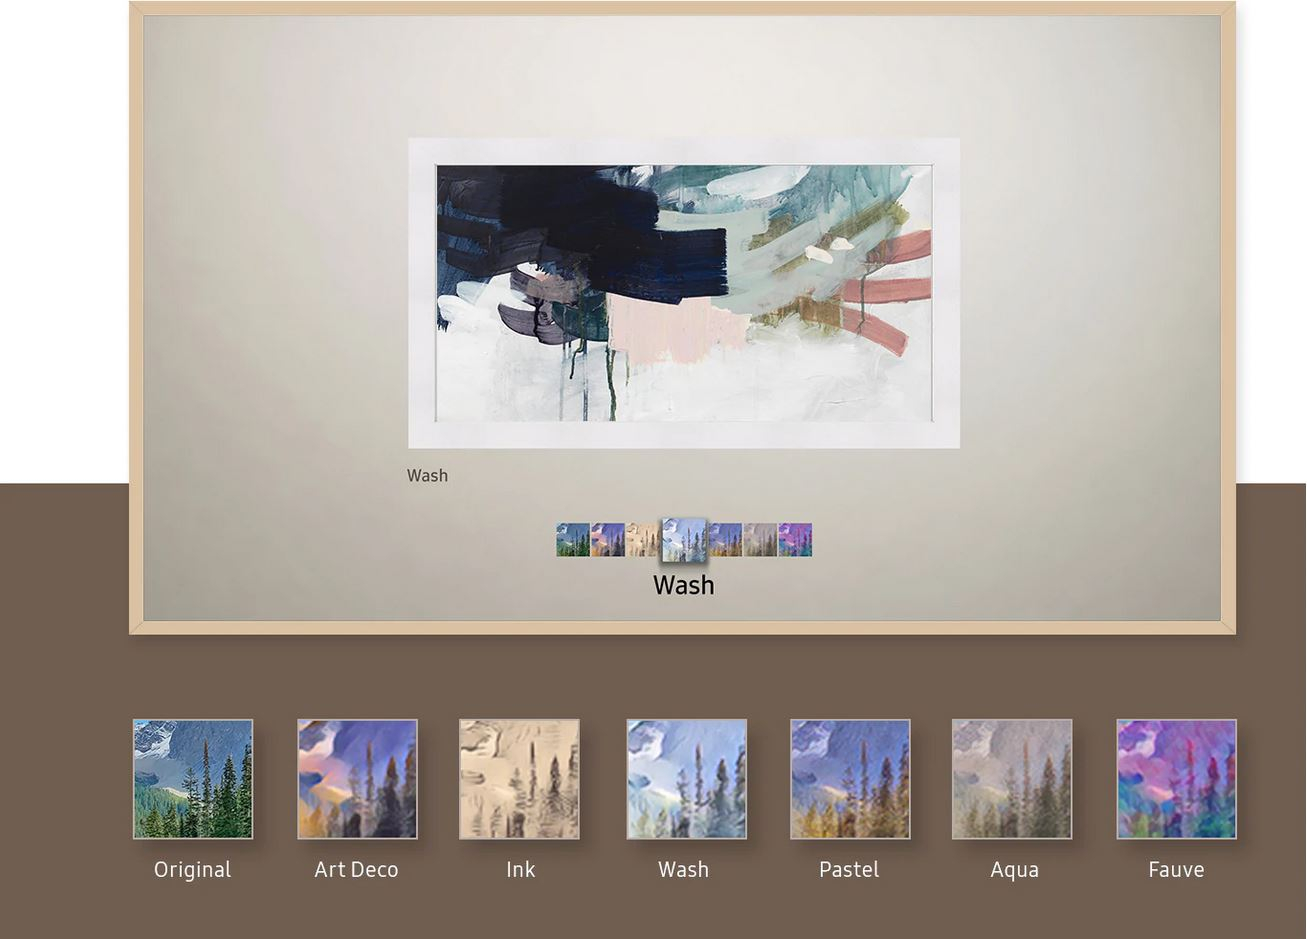Viewport: 1307px width, 939px height.
Task: Pick the beige Ink swatch in TV carousel
Action: pos(642,540)
